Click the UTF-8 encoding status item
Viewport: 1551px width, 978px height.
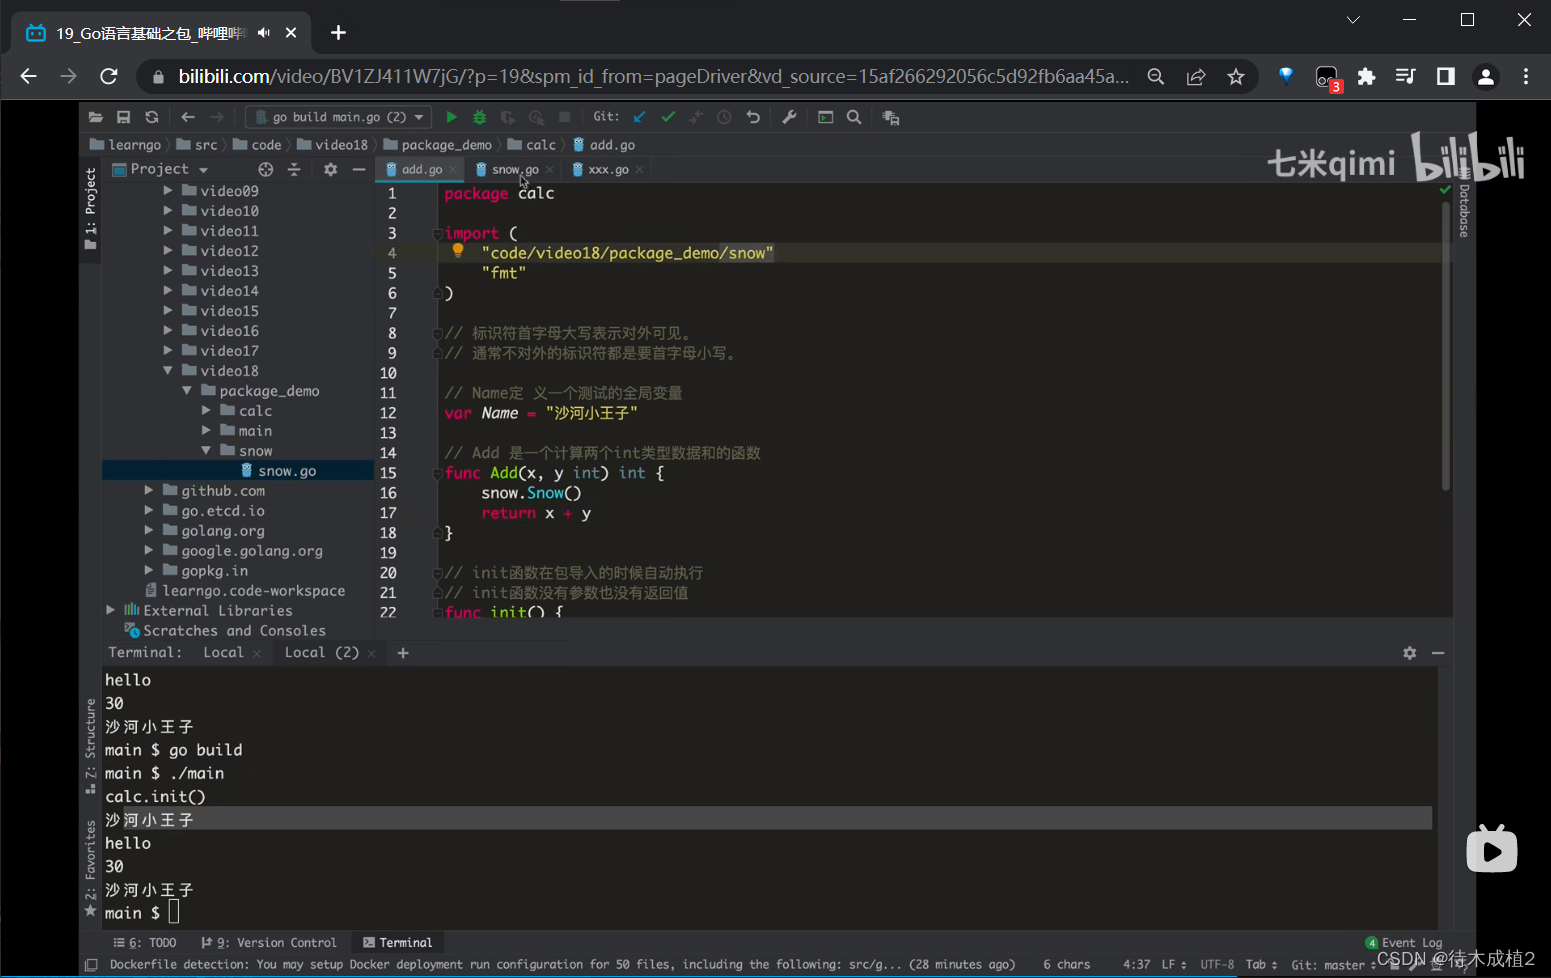(1217, 965)
